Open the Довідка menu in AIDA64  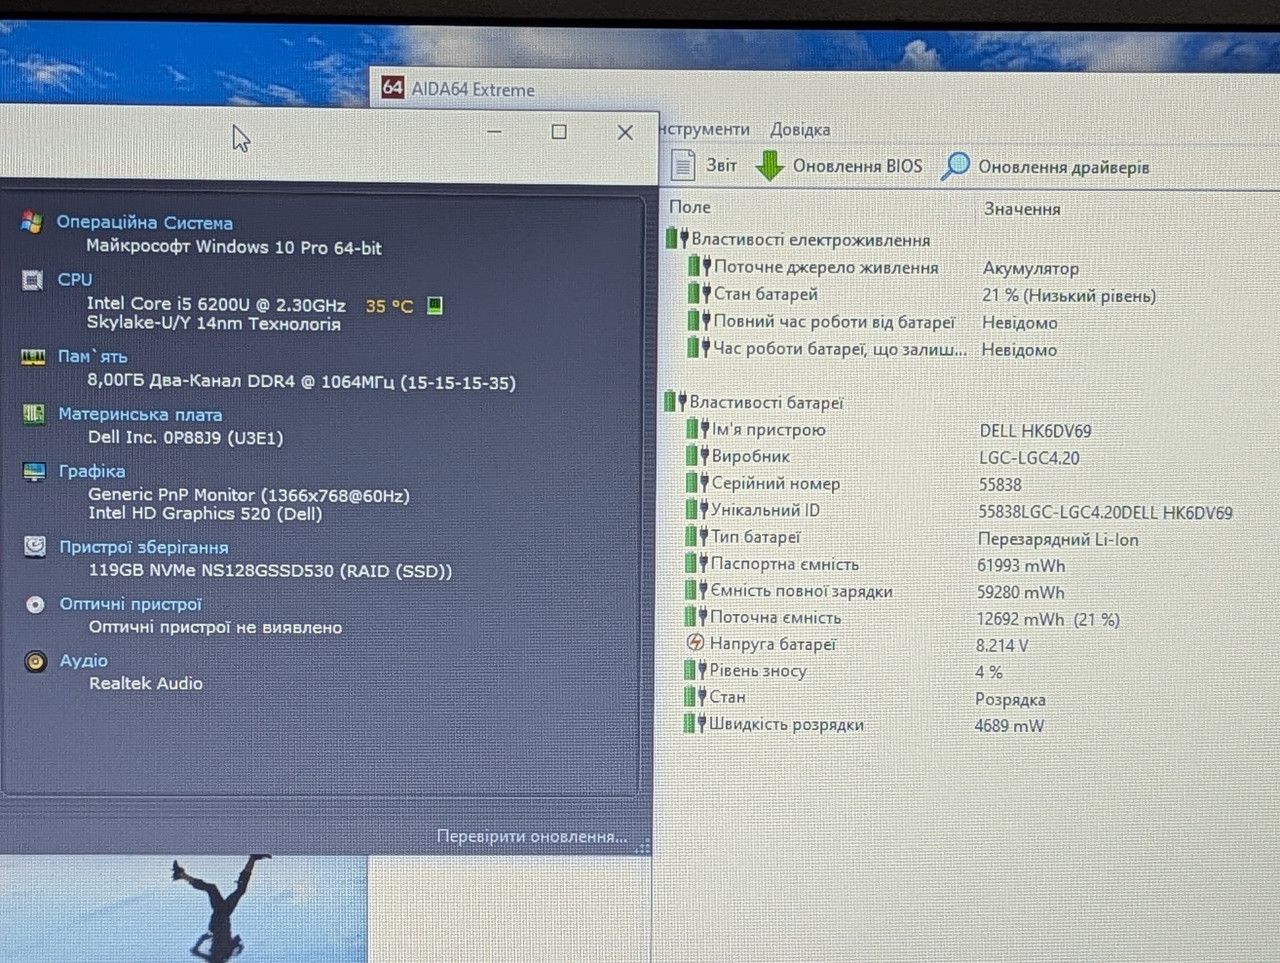[x=800, y=129]
